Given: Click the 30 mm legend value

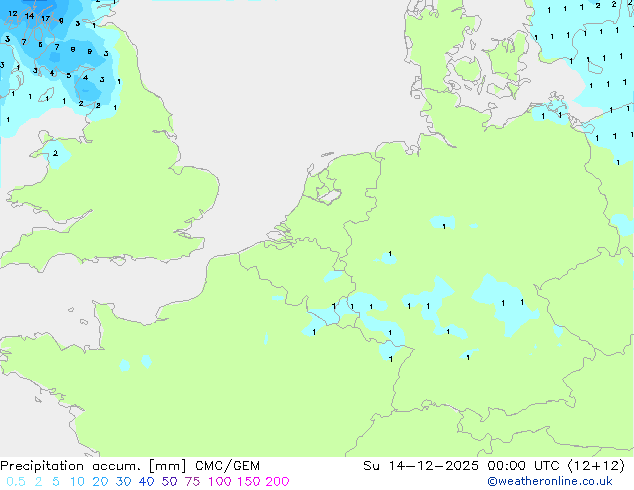Looking at the screenshot, I should click(x=123, y=482).
